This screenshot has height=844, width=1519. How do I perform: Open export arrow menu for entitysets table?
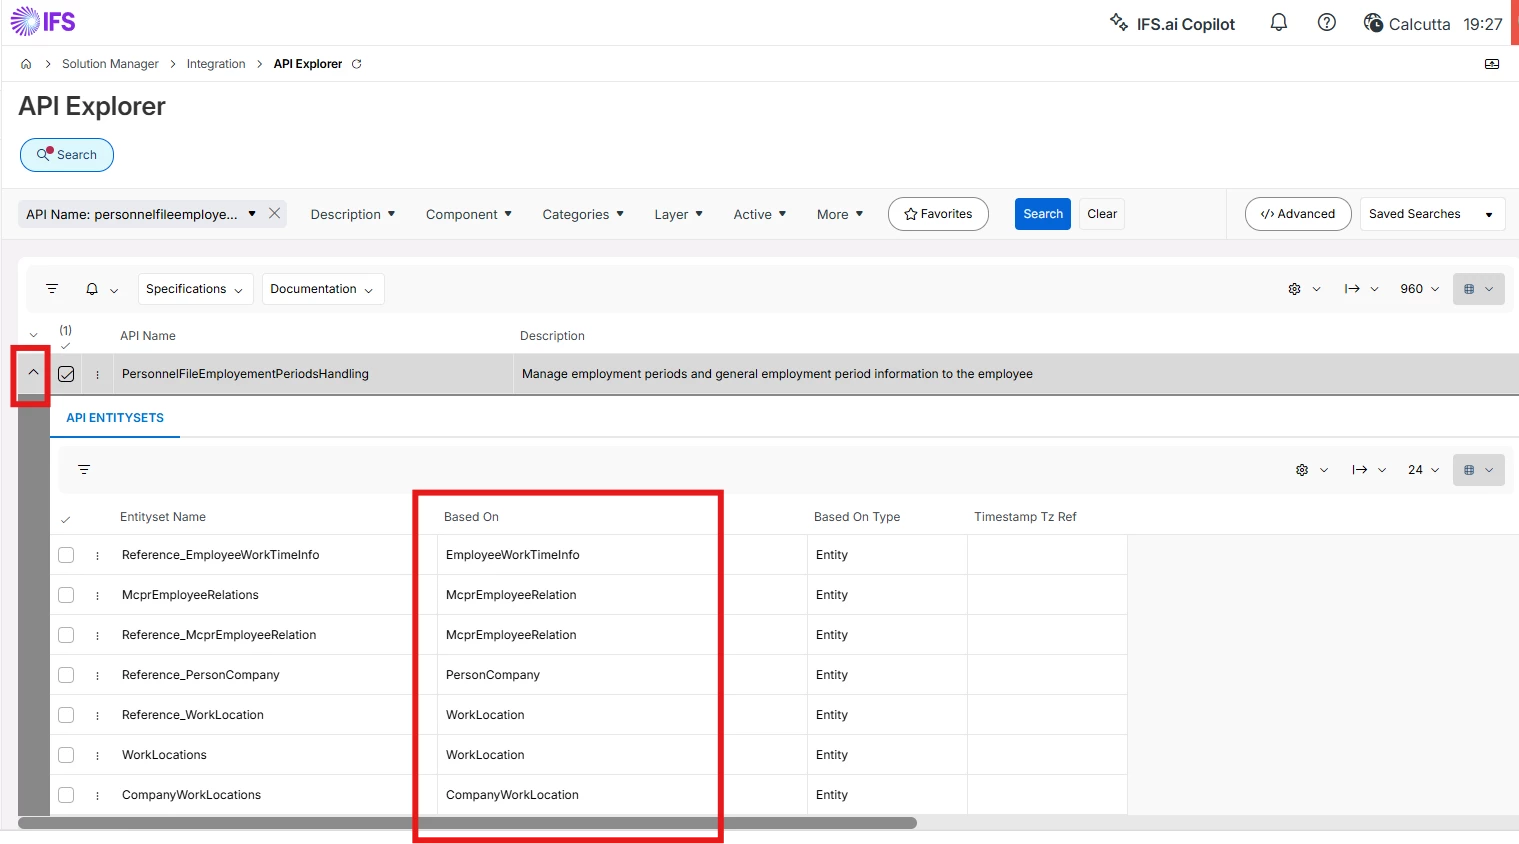1369,470
